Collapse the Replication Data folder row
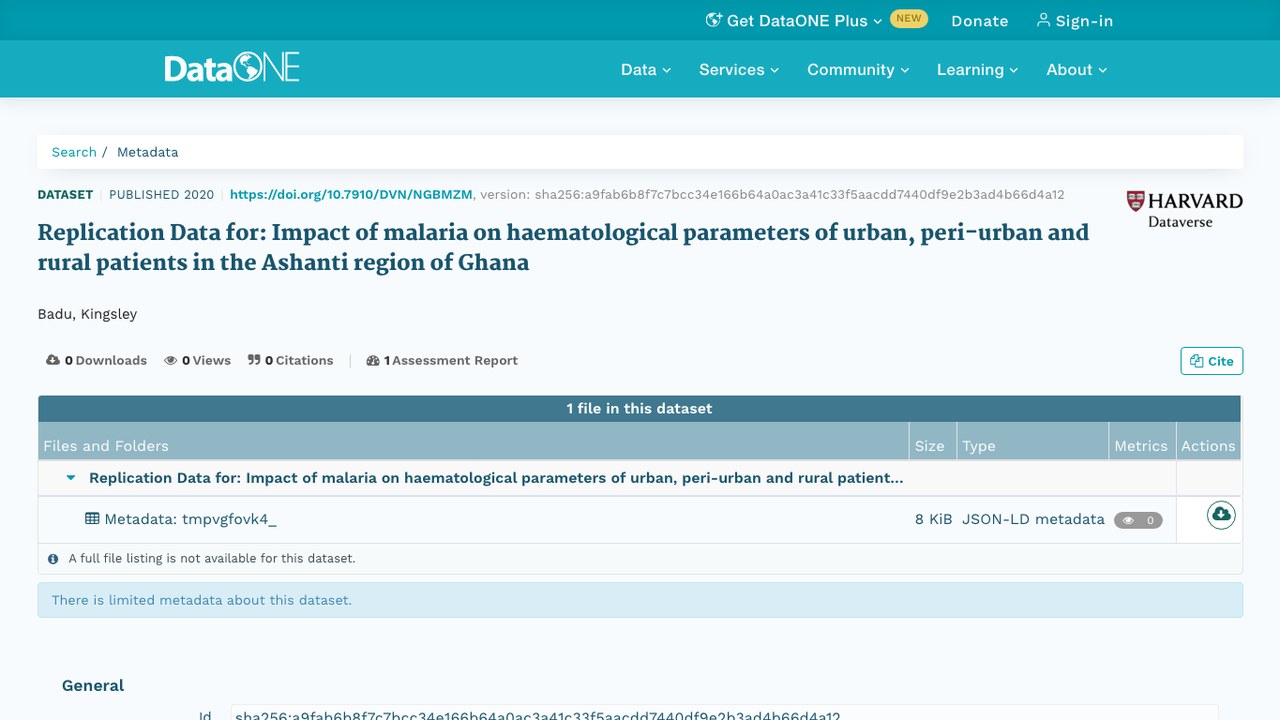The width and height of the screenshot is (1280, 720). 71,478
